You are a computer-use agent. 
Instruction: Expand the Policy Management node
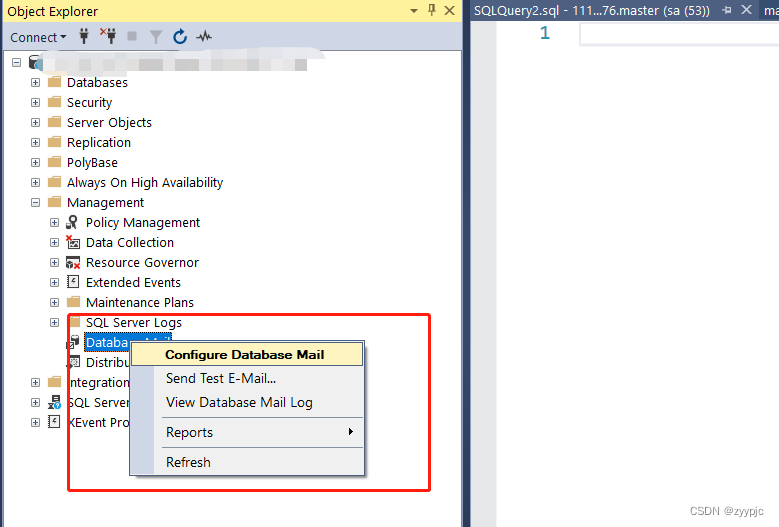55,223
